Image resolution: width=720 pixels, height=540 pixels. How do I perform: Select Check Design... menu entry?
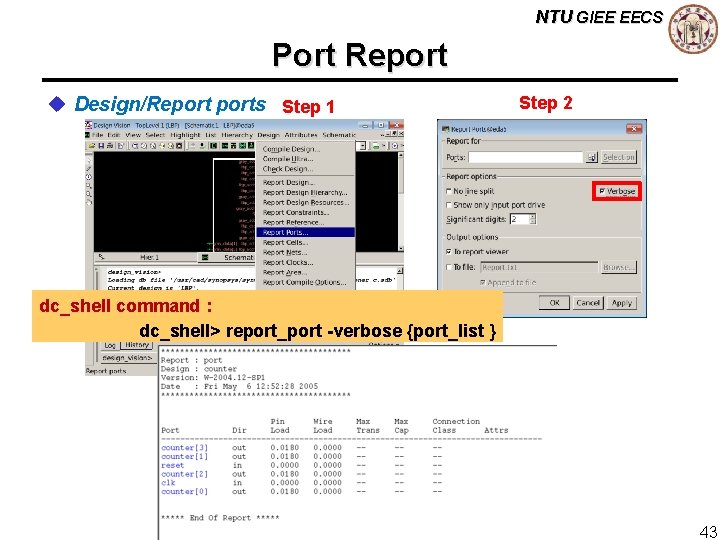coord(305,169)
